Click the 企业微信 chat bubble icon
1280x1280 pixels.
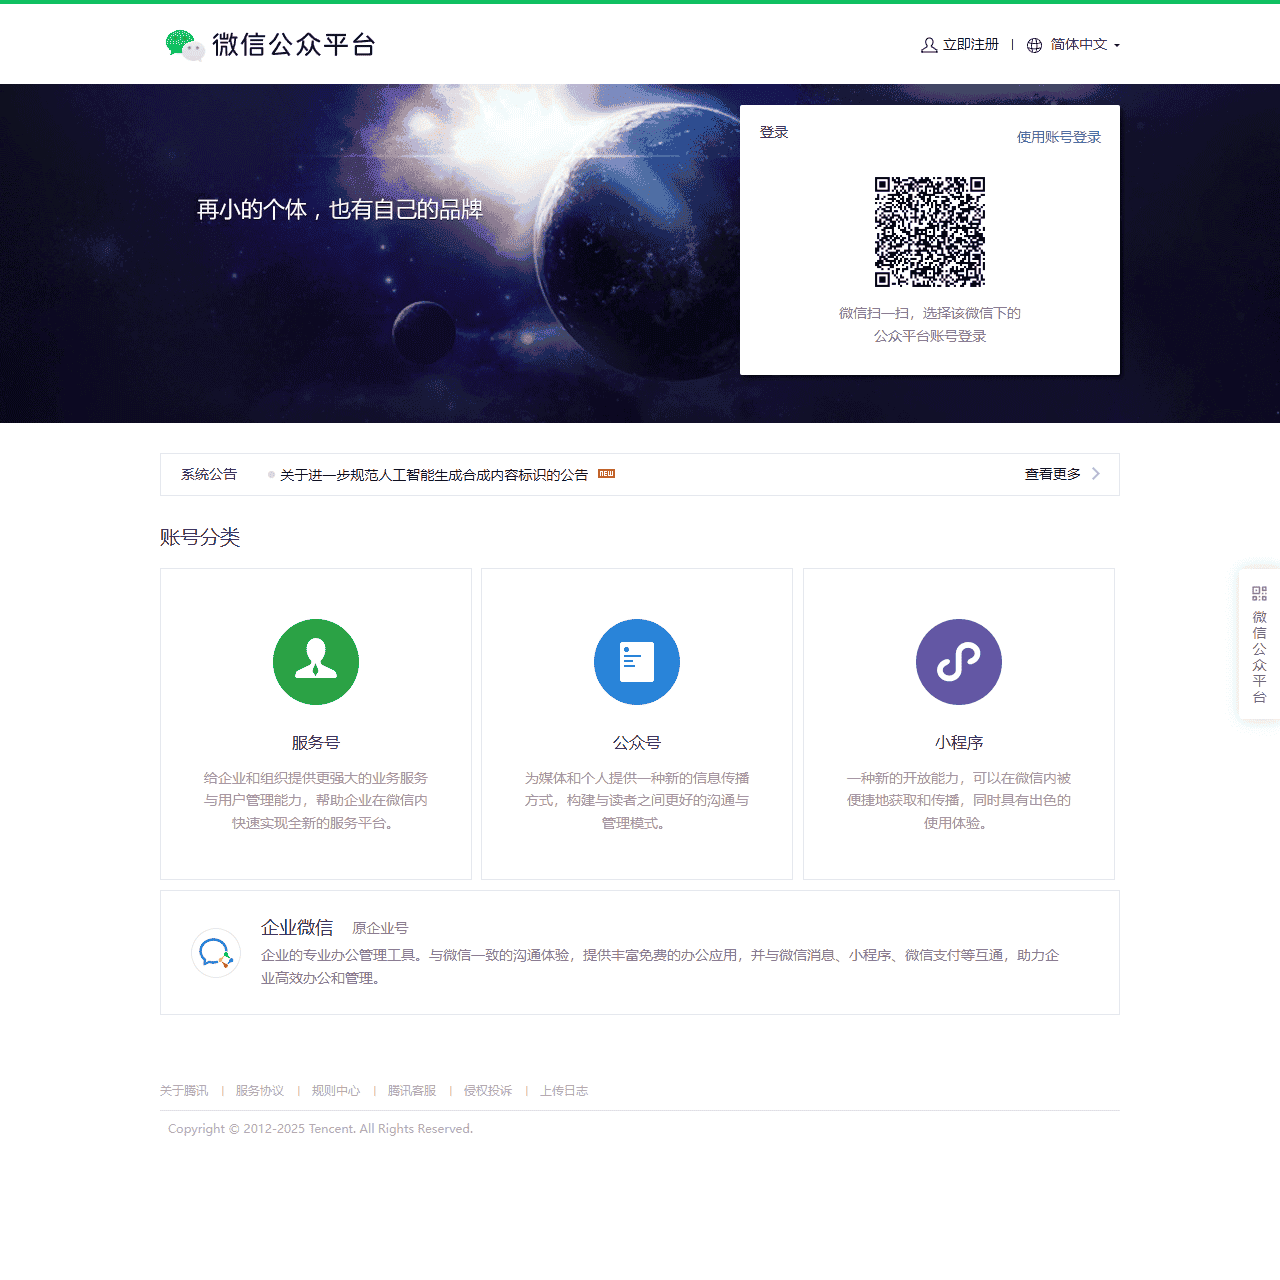(x=216, y=953)
